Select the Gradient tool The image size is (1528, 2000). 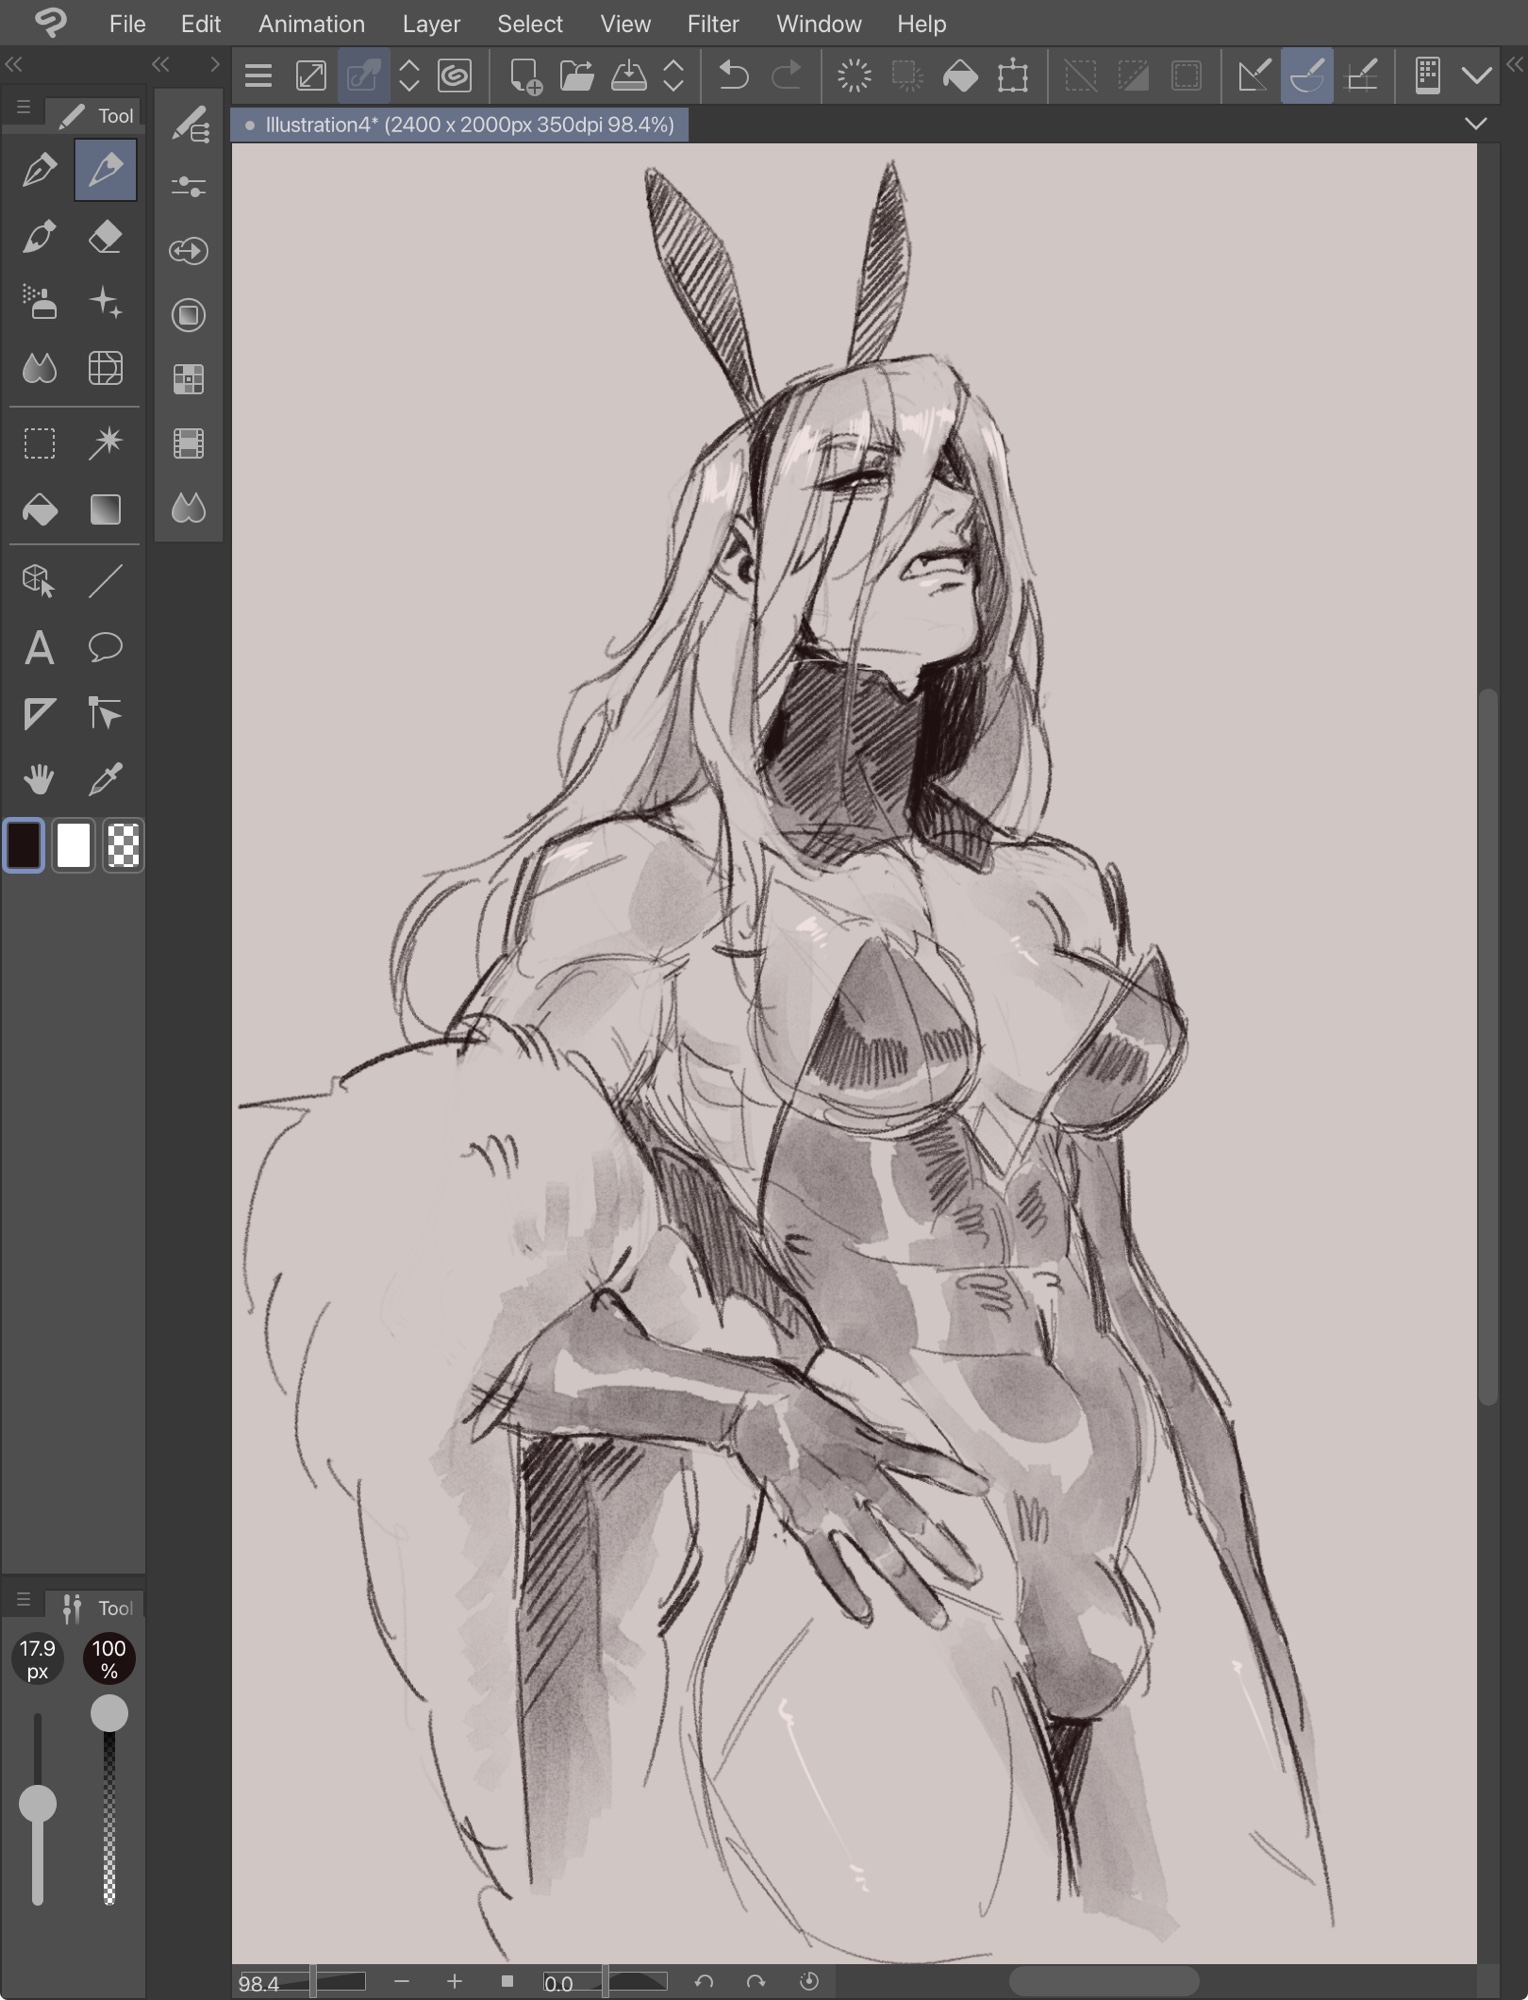(105, 510)
